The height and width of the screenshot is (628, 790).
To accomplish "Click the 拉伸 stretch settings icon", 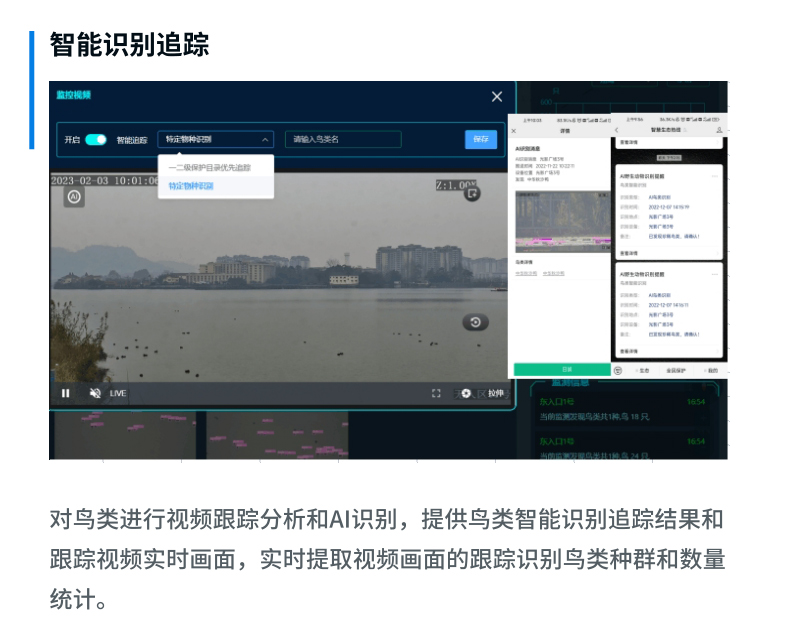I will (466, 393).
